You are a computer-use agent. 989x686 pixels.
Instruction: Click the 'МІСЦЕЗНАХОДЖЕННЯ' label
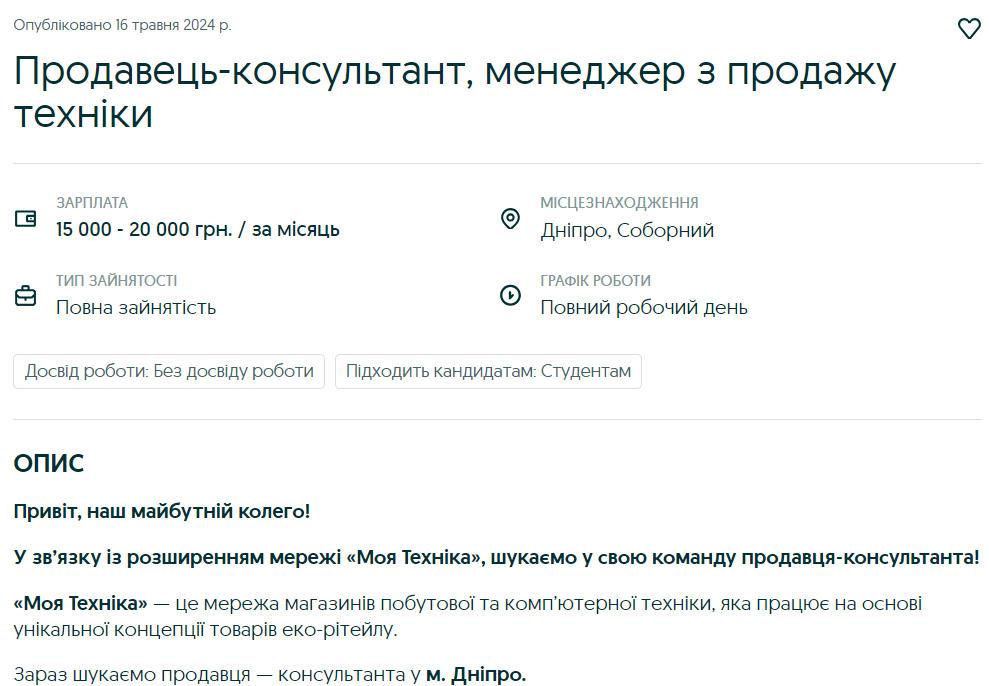tap(619, 203)
